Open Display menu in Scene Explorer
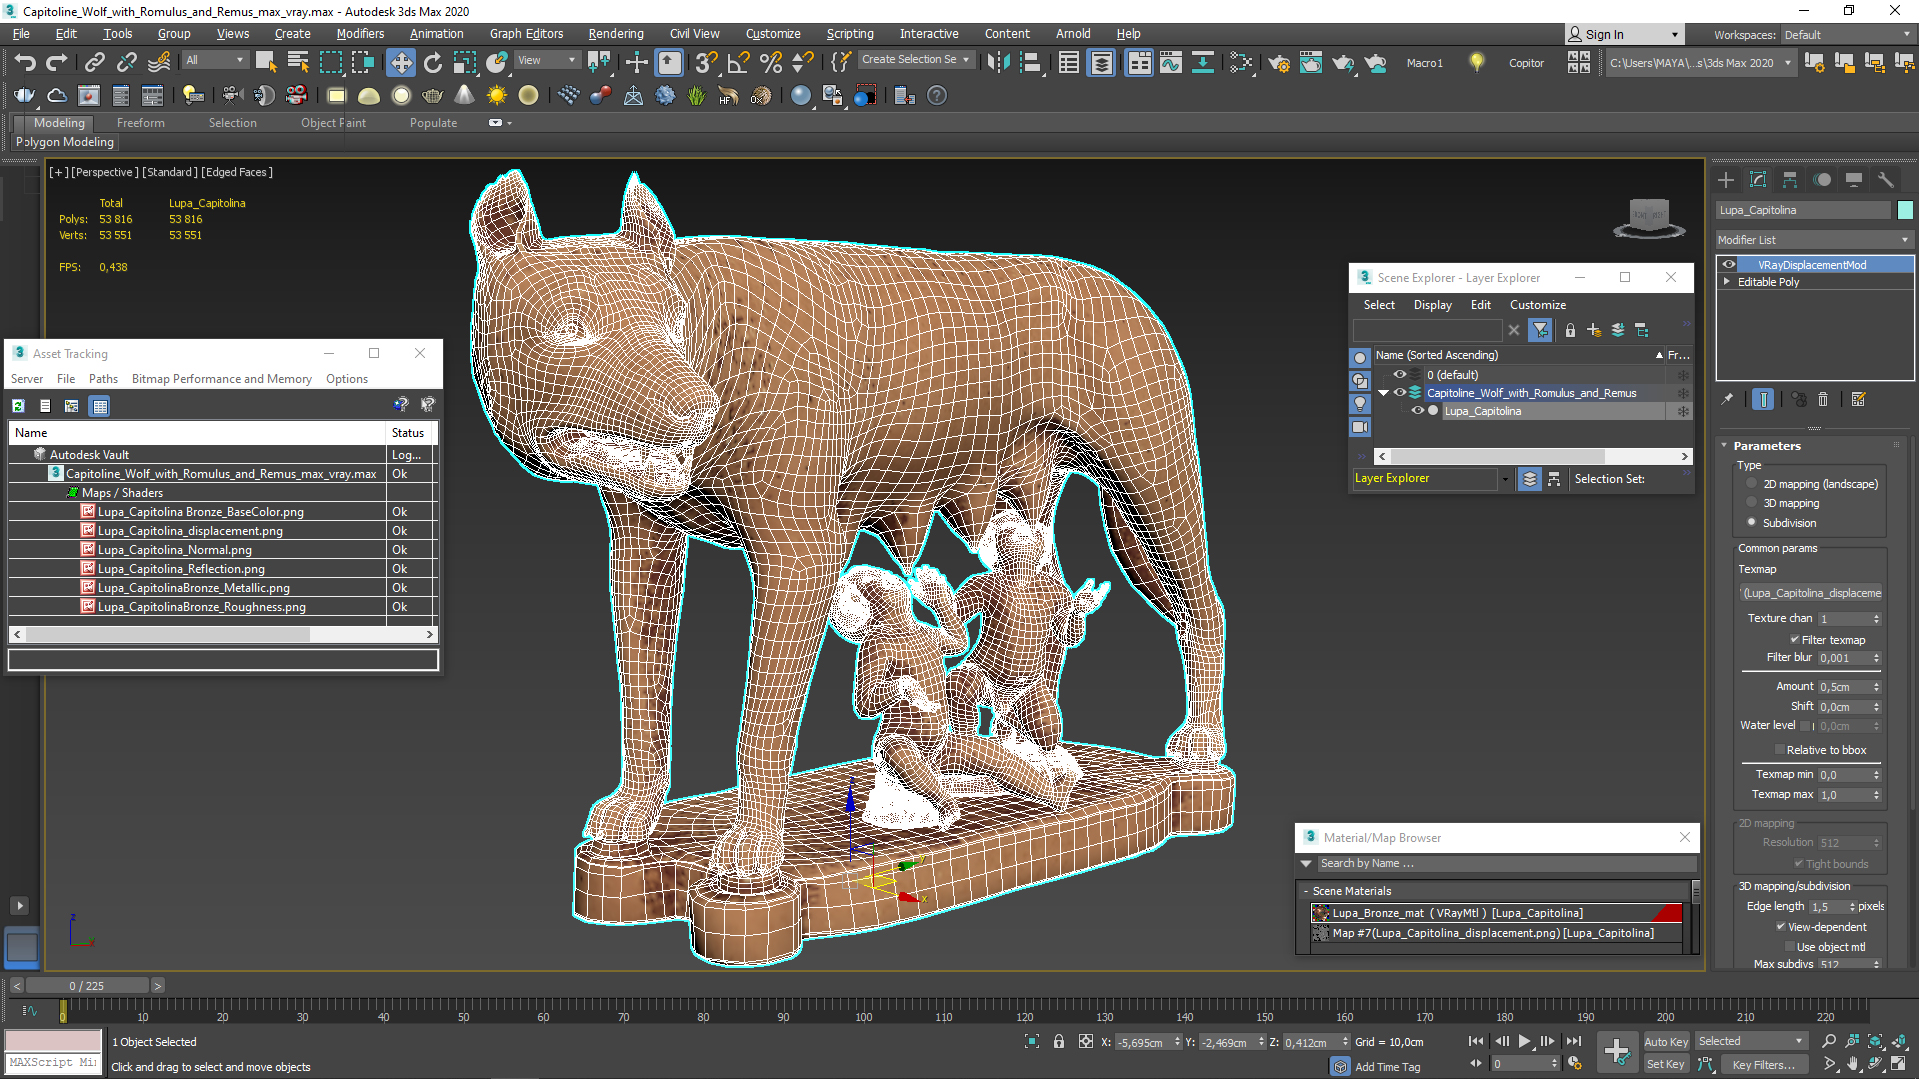 pos(1432,305)
